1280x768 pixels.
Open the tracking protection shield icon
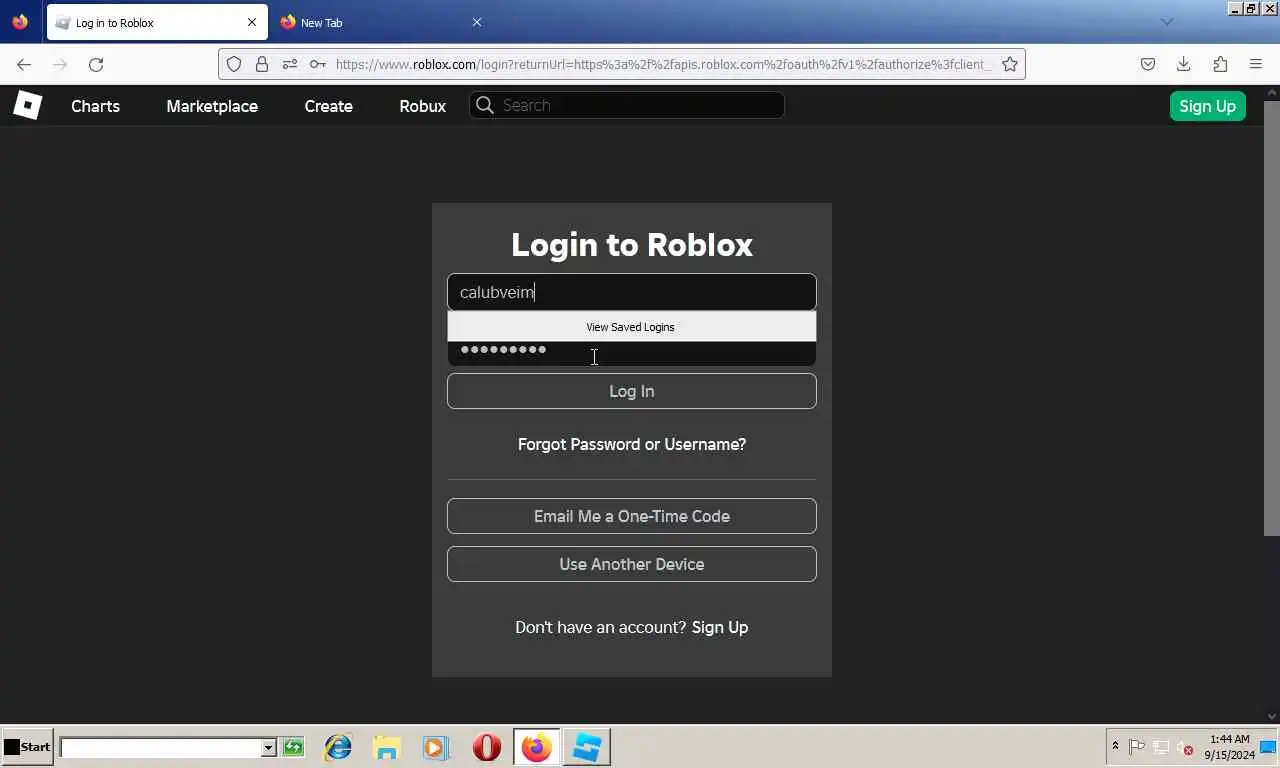pyautogui.click(x=234, y=64)
